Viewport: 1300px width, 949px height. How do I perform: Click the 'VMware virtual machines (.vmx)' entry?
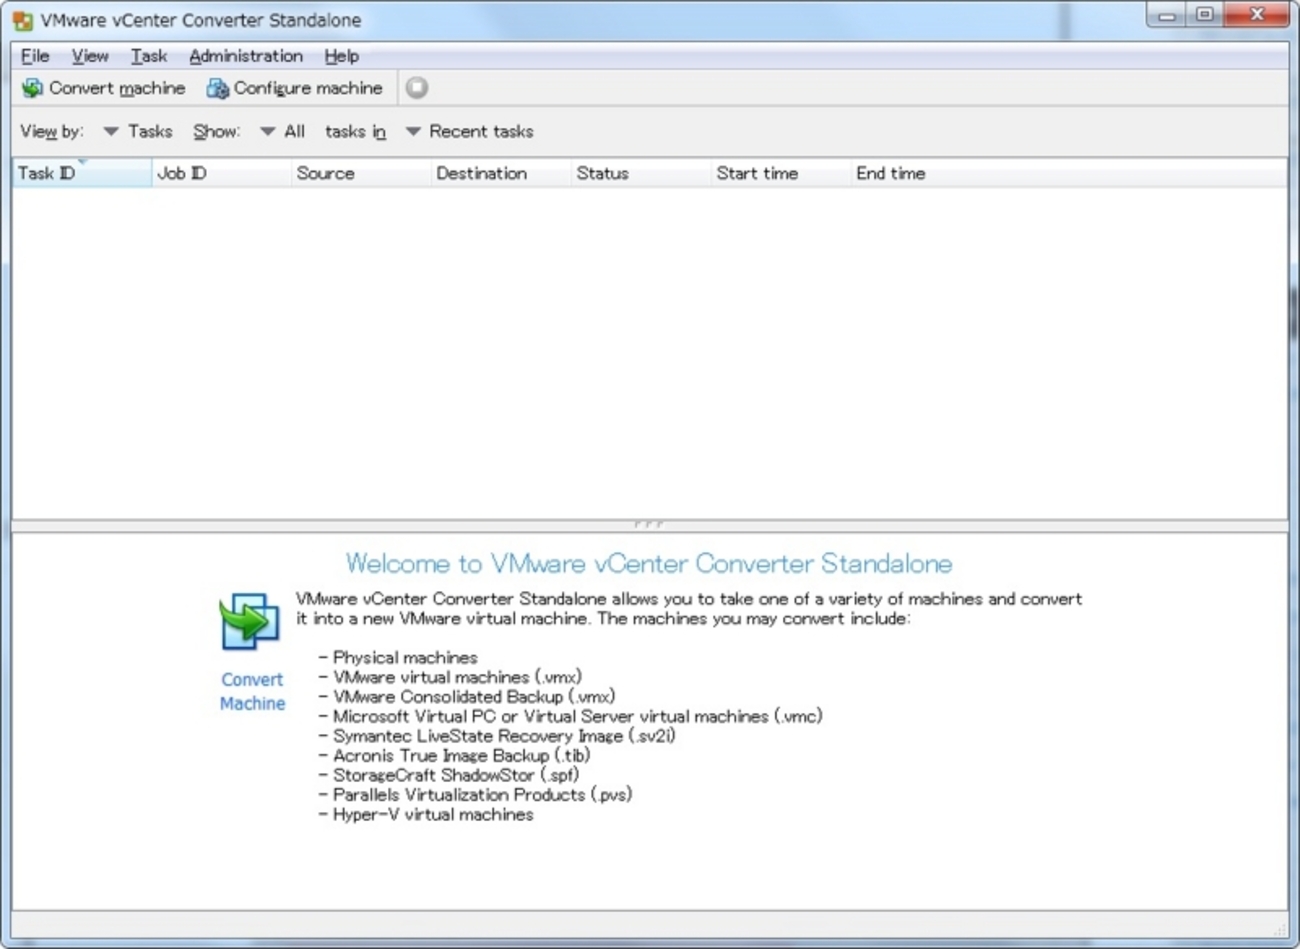[450, 677]
